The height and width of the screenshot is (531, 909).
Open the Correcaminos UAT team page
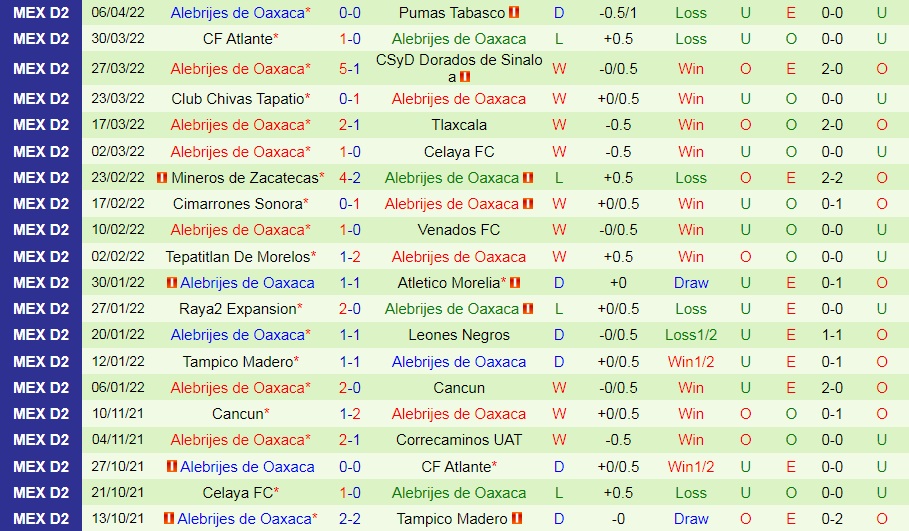tap(459, 440)
